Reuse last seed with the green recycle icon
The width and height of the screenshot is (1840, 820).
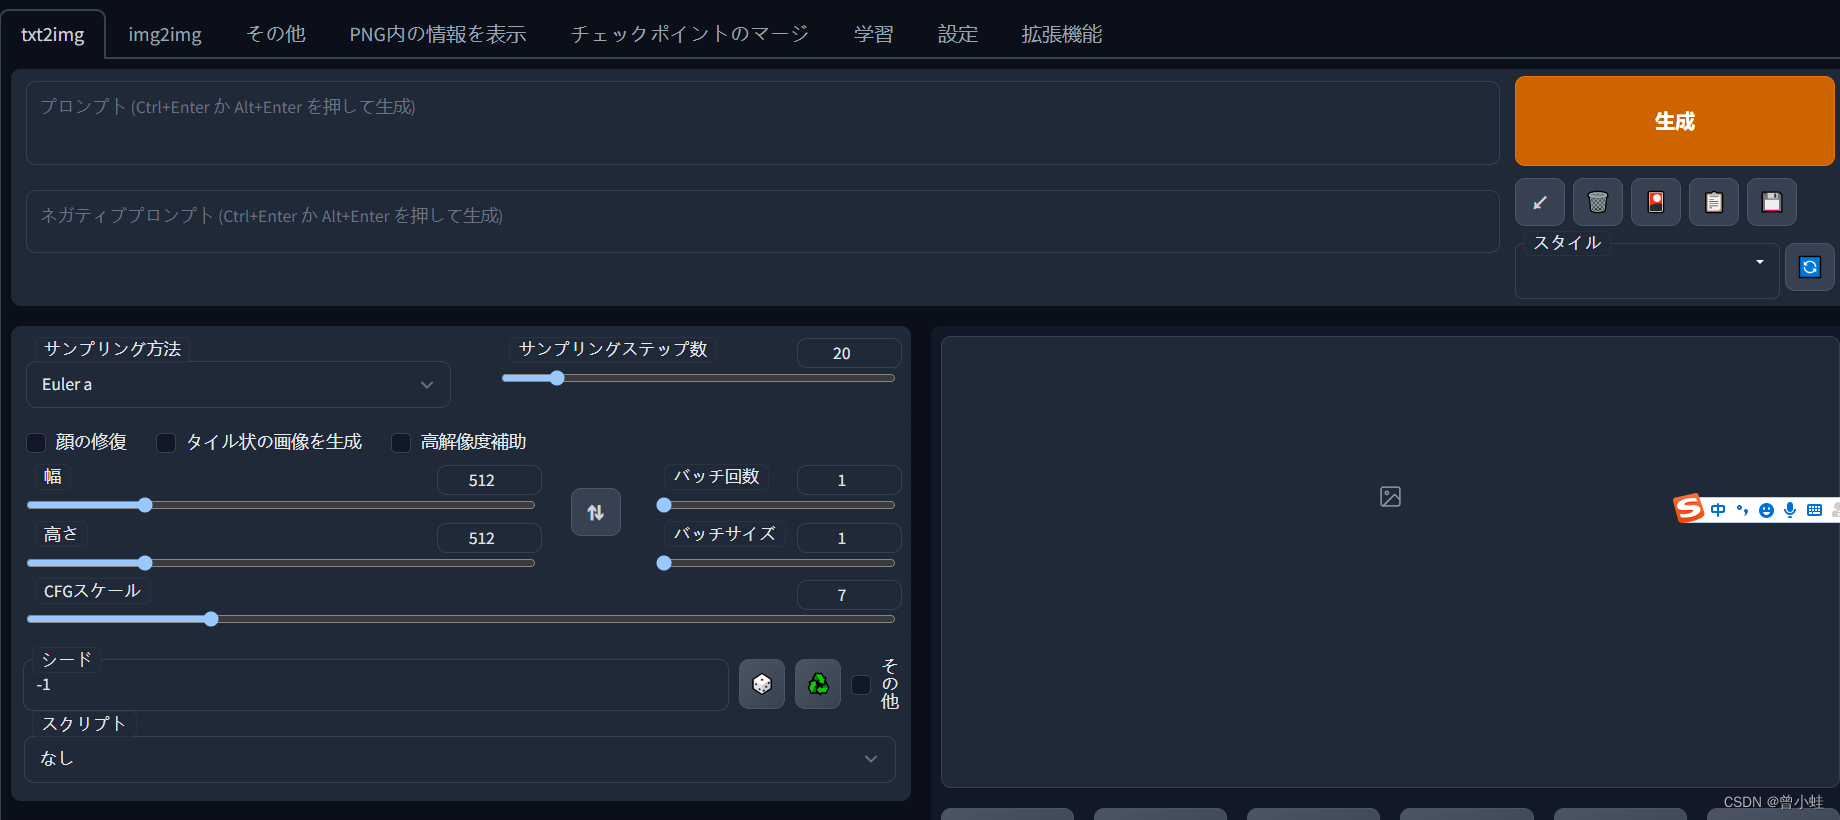(x=818, y=684)
